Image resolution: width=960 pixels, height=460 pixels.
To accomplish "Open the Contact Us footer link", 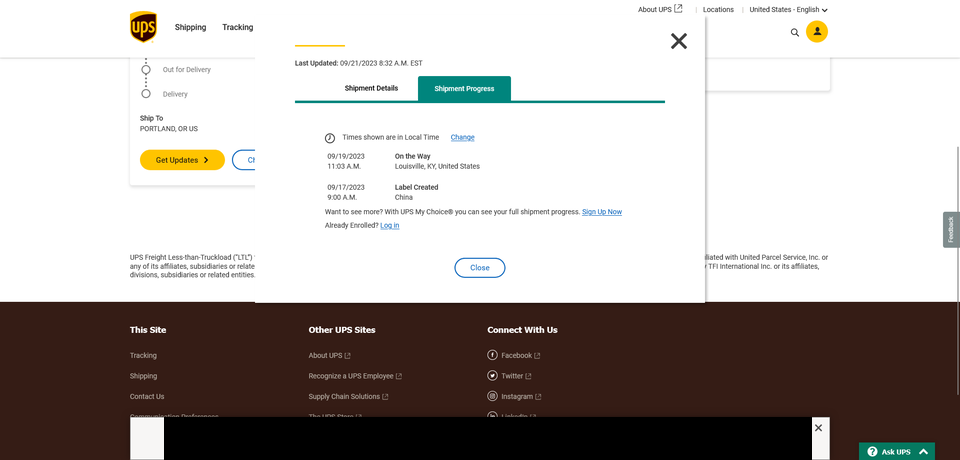I will click(x=147, y=396).
